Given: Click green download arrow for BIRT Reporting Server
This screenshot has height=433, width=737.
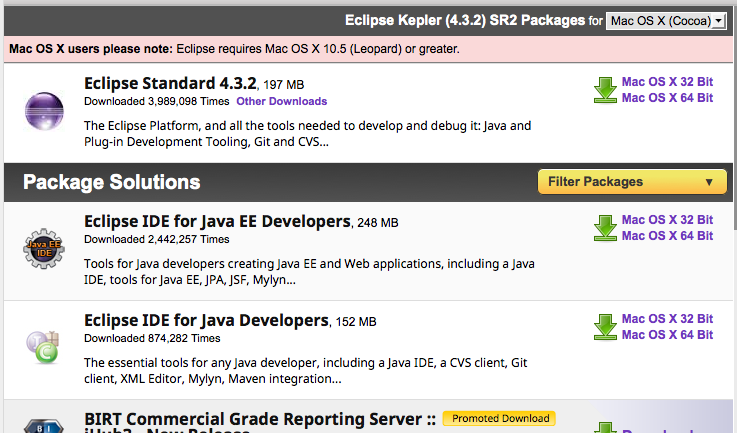Looking at the screenshot, I should pyautogui.click(x=605, y=427).
